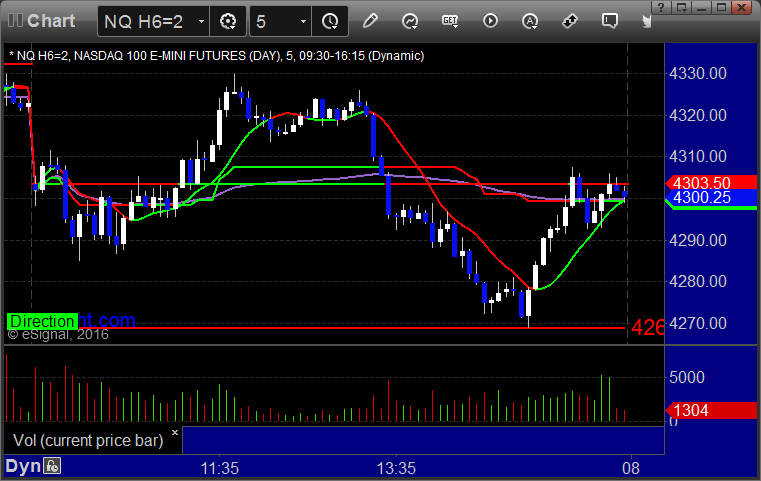Image resolution: width=761 pixels, height=481 pixels.
Task: Expand the interval 5 dropdown arrow
Action: coord(303,21)
